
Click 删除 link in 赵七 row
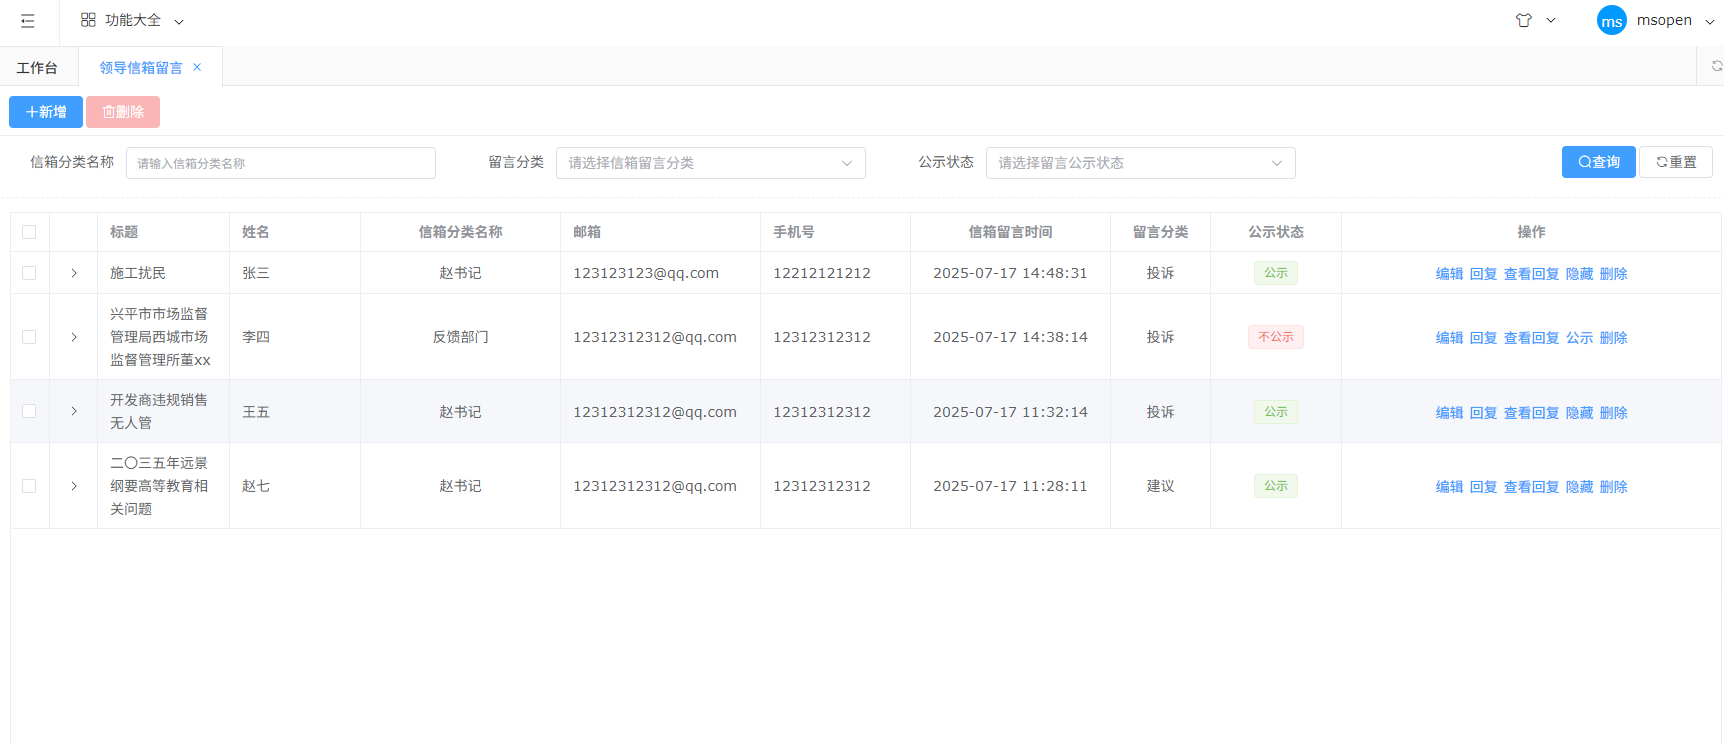click(1613, 487)
